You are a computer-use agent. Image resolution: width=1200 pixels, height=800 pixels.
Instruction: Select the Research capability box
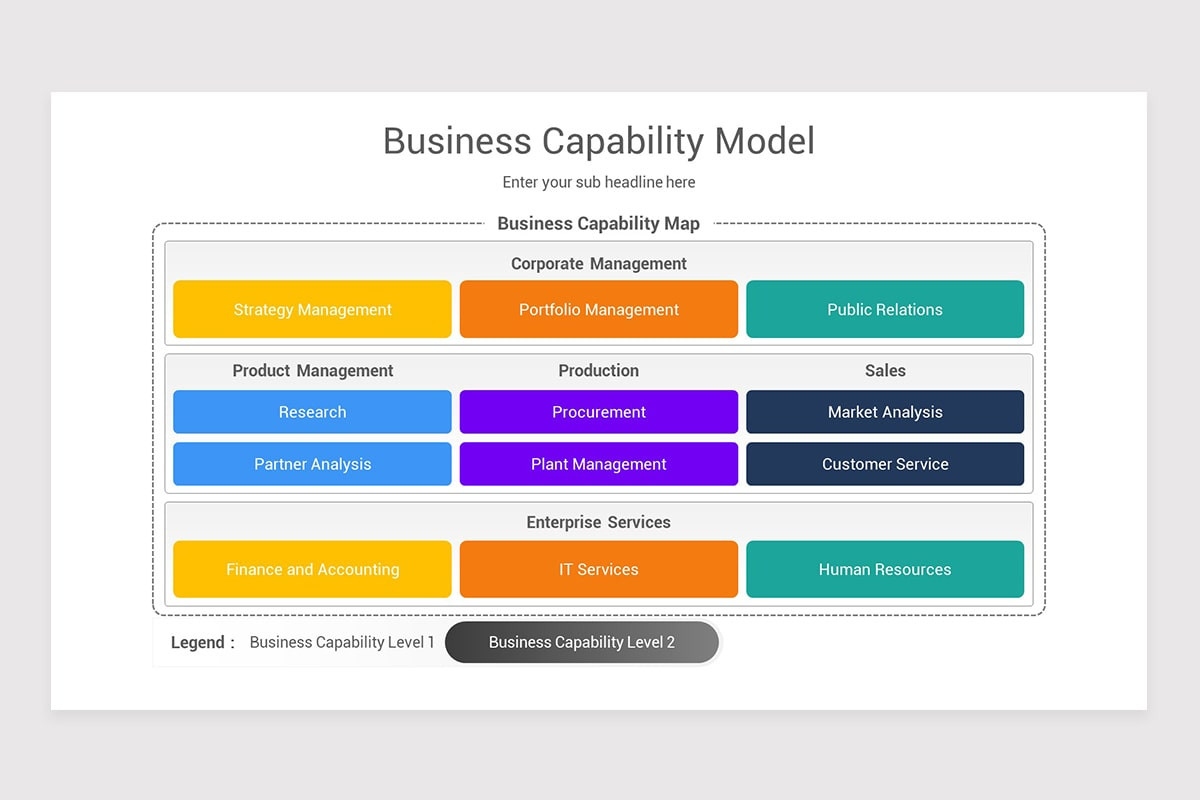coord(312,412)
